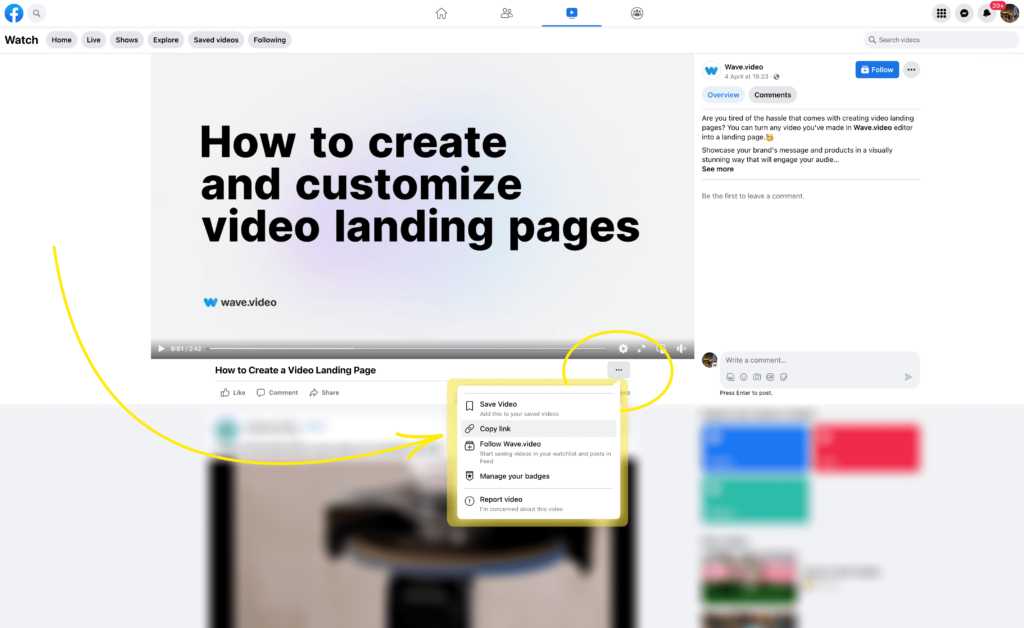Open the account profile picture menu
This screenshot has width=1024, height=628.
pos(1010,13)
